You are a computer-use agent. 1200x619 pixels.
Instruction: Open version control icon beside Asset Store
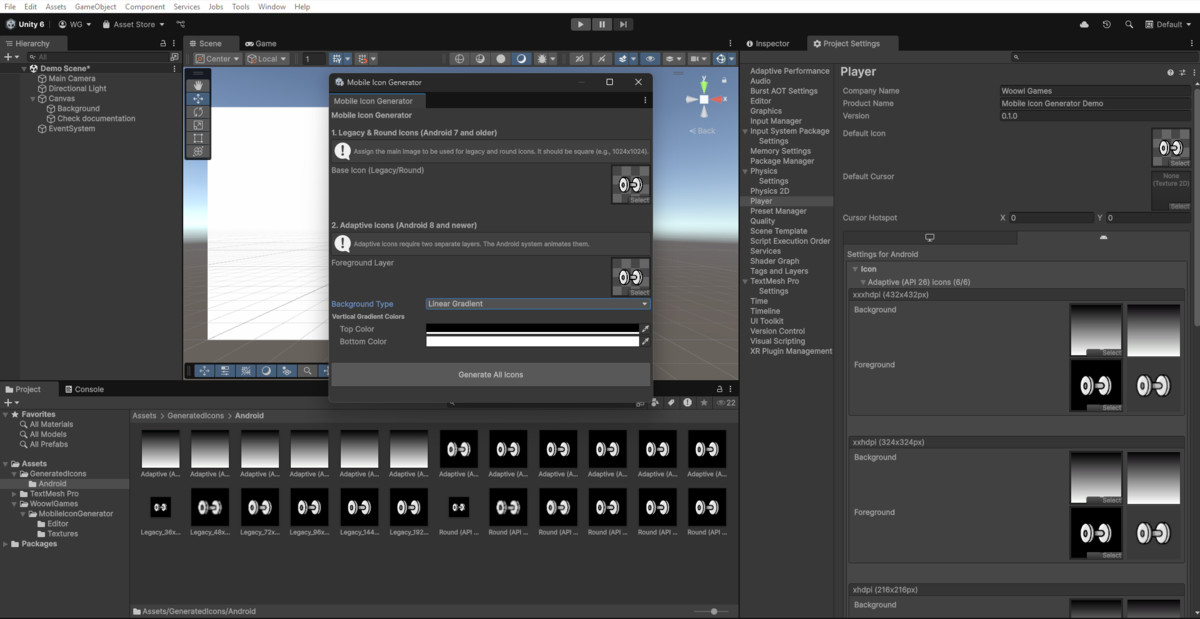(x=181, y=24)
